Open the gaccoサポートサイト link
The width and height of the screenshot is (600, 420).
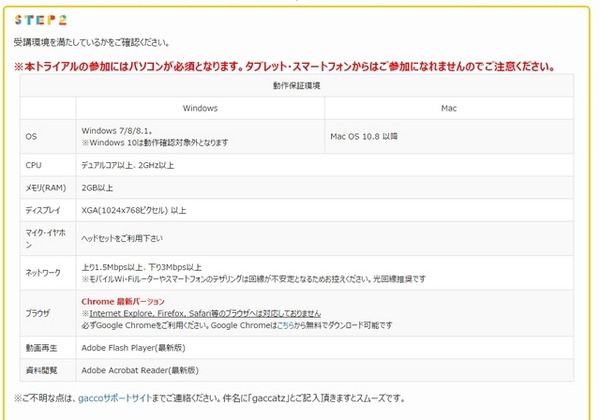tap(115, 398)
